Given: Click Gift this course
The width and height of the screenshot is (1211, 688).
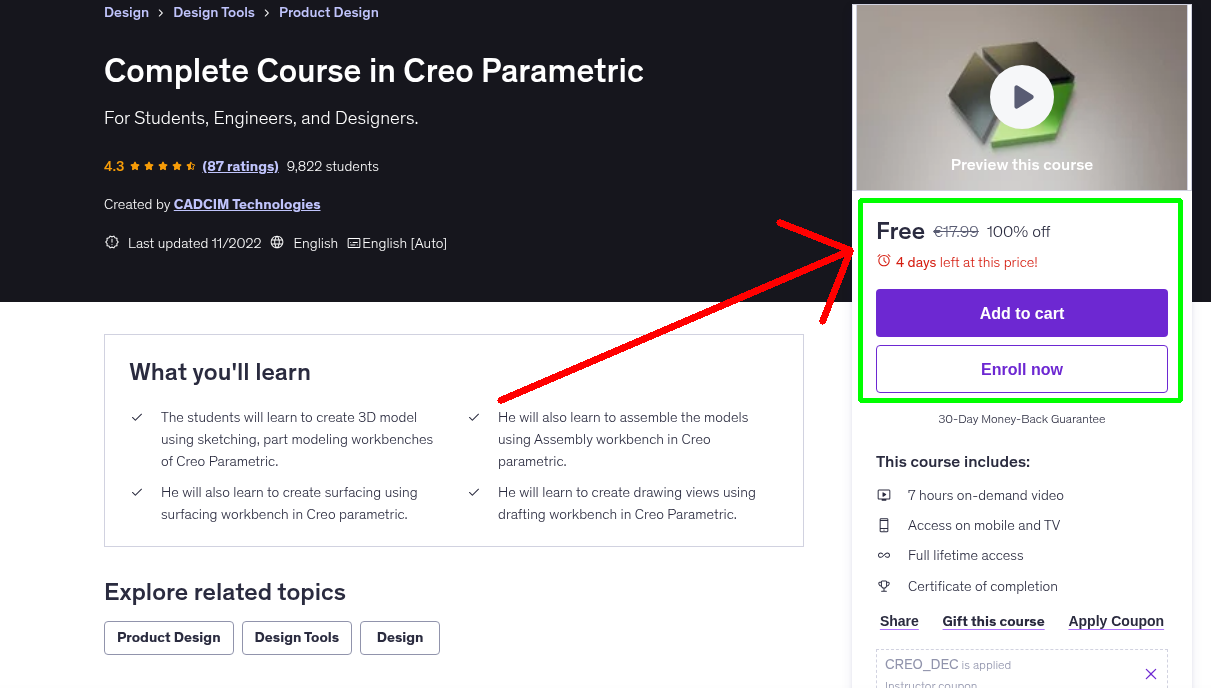Looking at the screenshot, I should (993, 621).
